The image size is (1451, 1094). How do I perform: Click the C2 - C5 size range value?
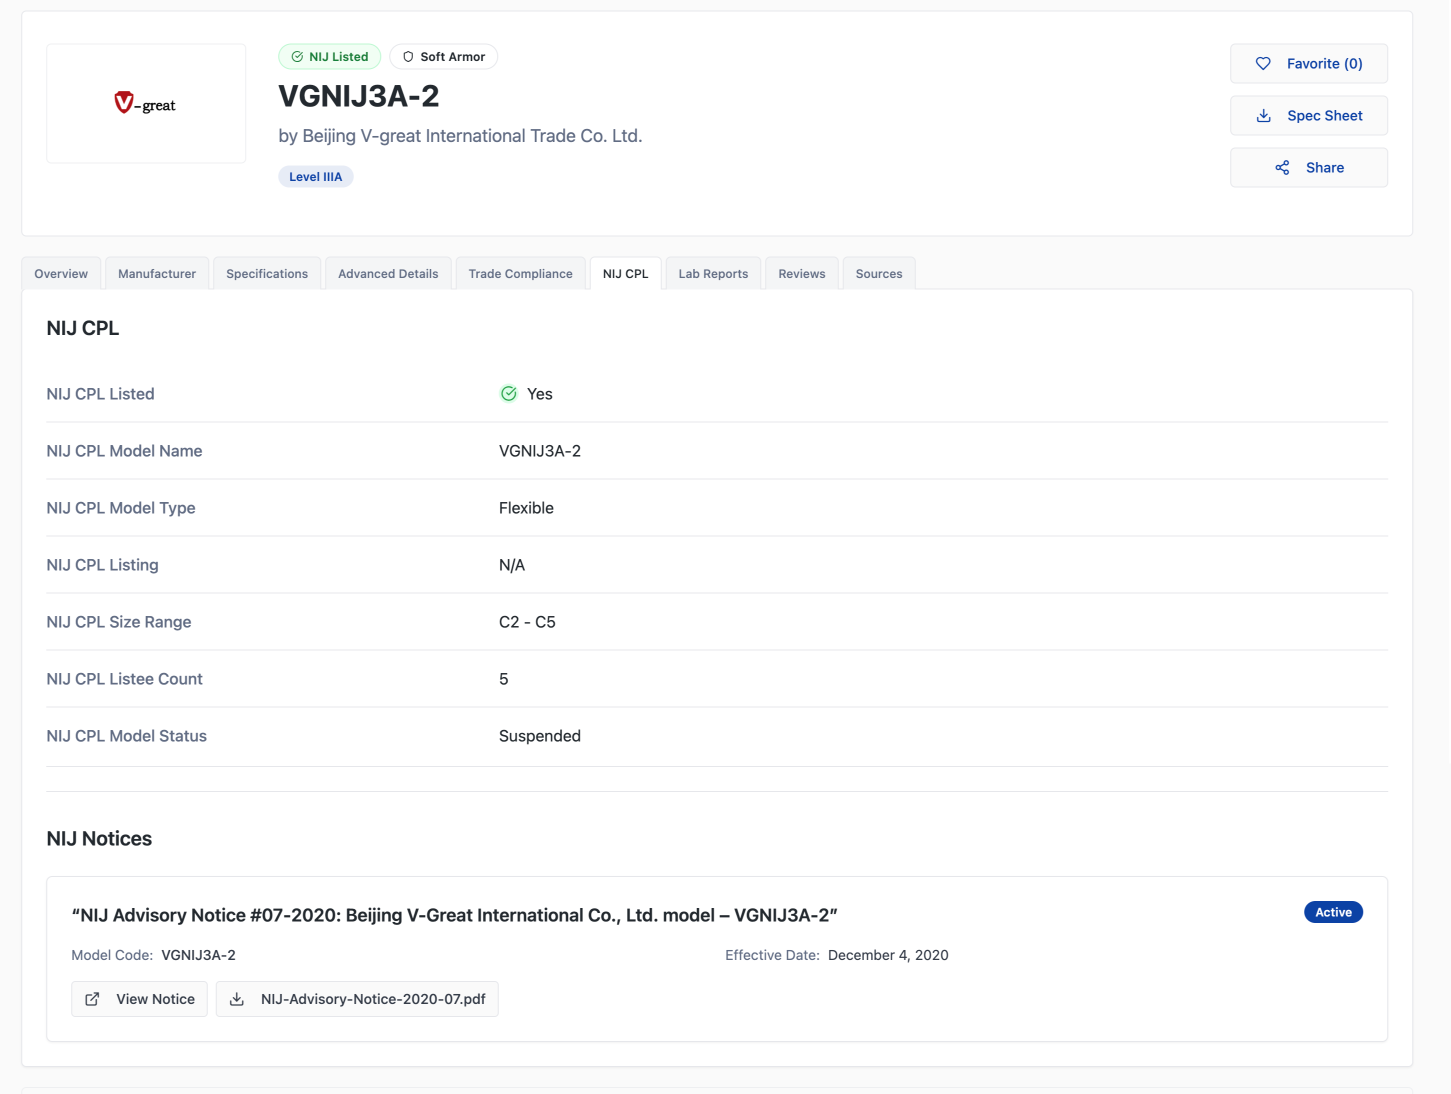click(x=527, y=622)
